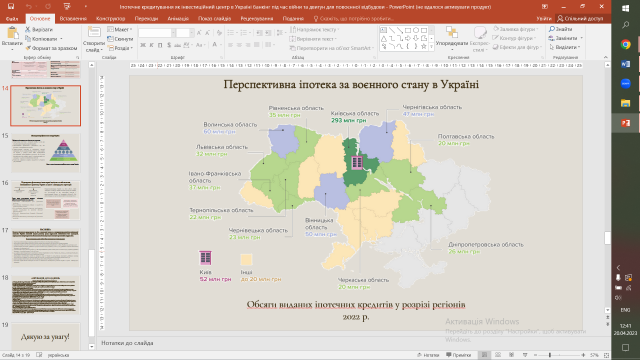The height and width of the screenshot is (360, 640).
Task: Open the Анімація (Animations) ribbon tab
Action: click(178, 18)
